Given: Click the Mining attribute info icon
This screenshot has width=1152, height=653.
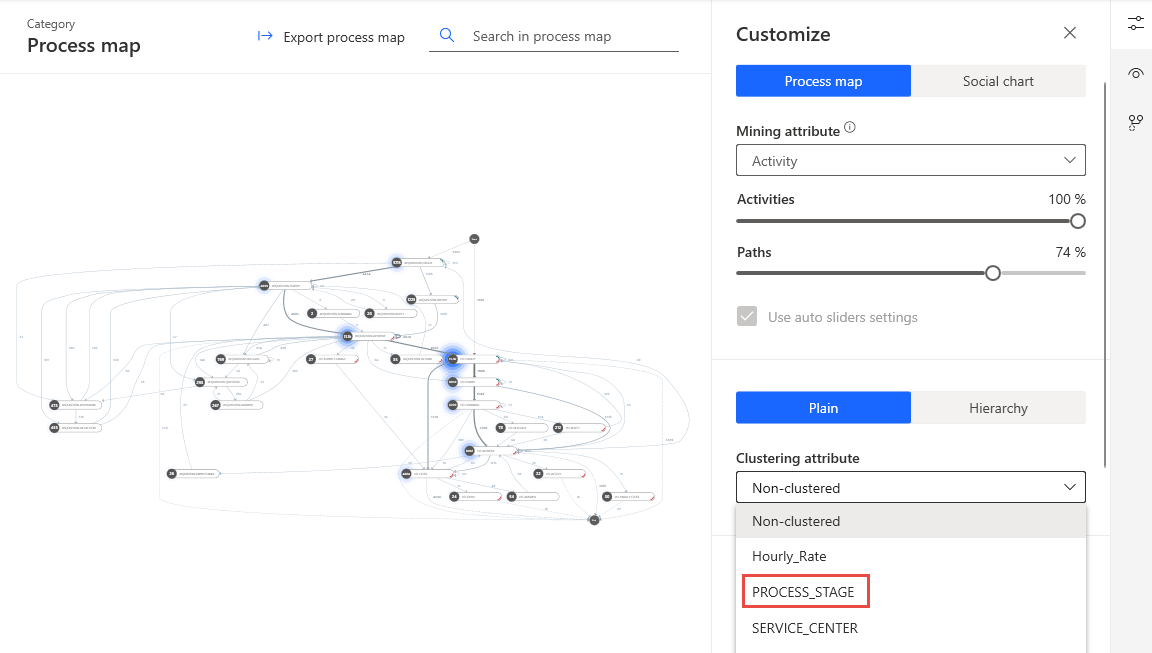Looking at the screenshot, I should point(850,128).
